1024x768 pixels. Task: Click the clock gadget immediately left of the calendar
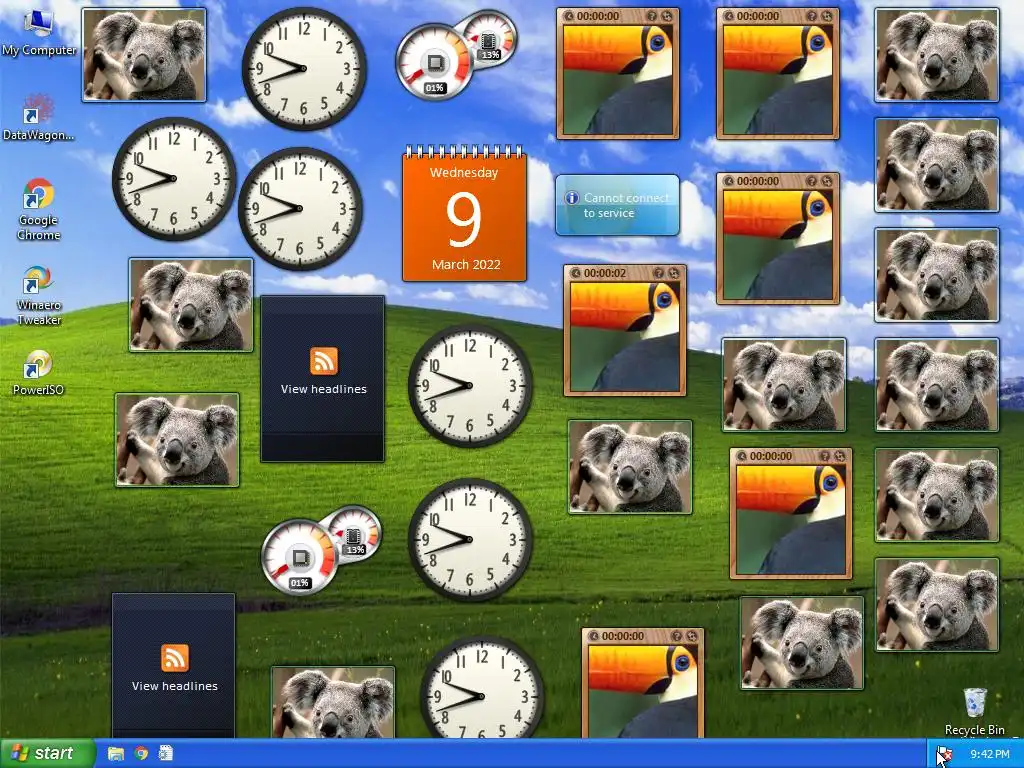pyautogui.click(x=300, y=208)
